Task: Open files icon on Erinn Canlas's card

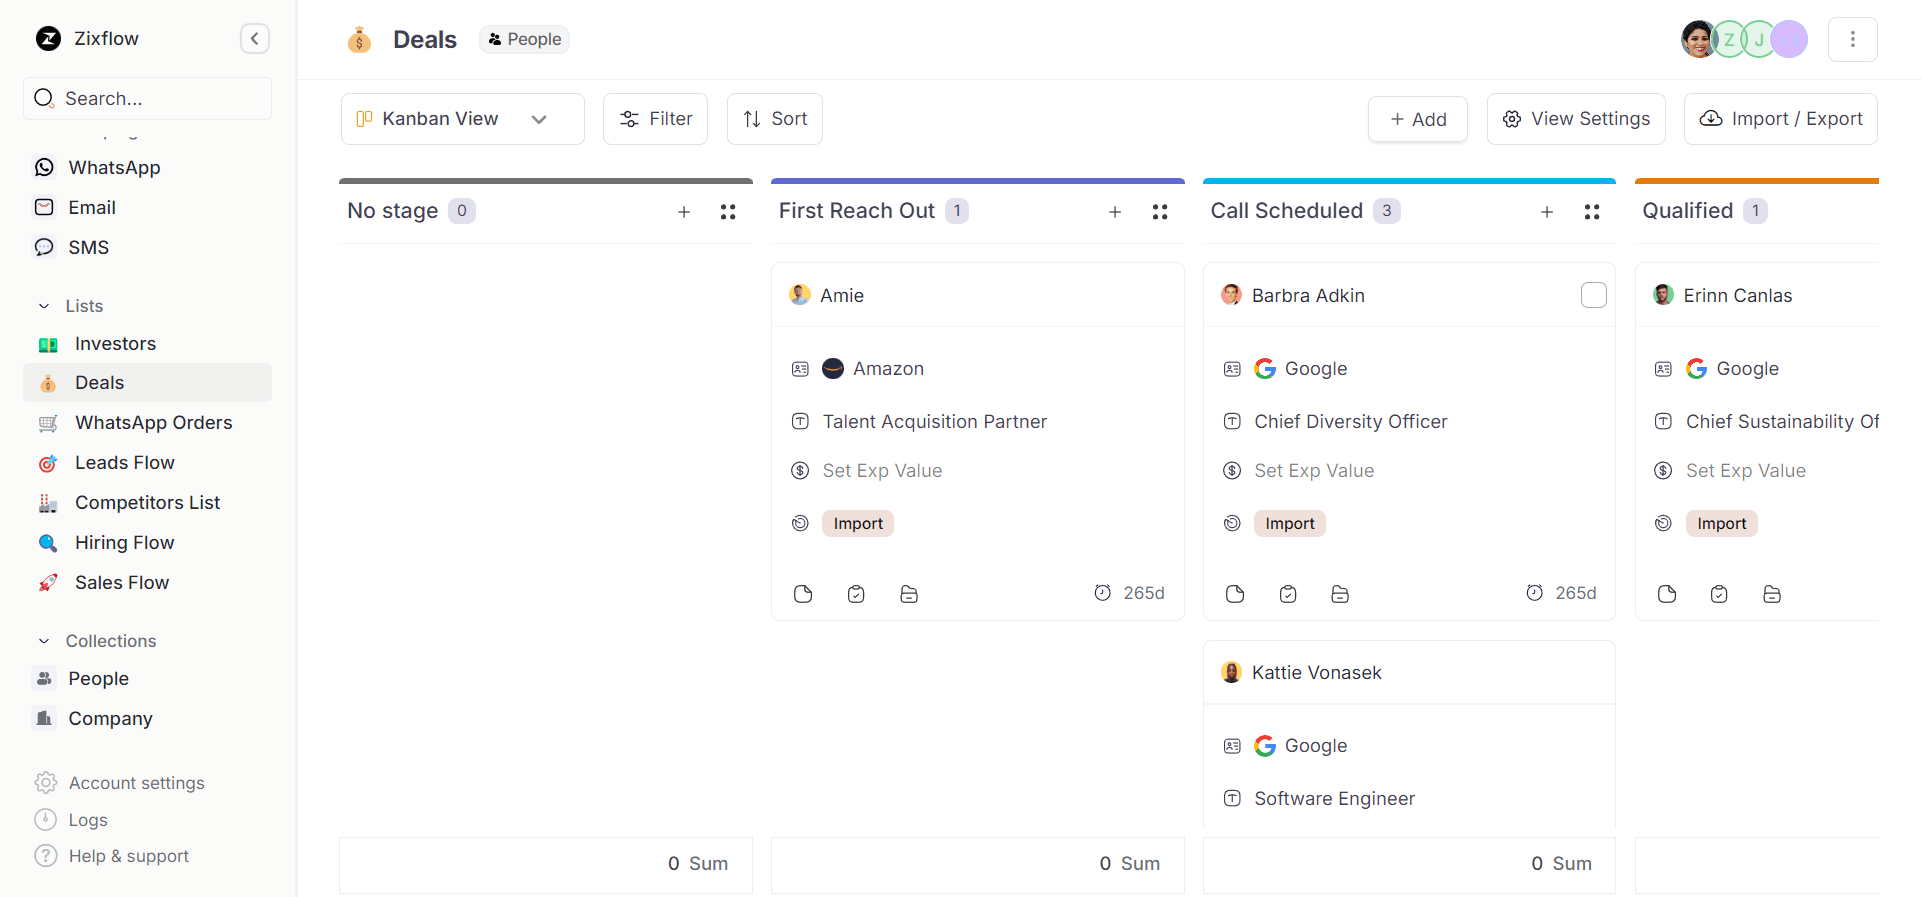Action: 1772,594
